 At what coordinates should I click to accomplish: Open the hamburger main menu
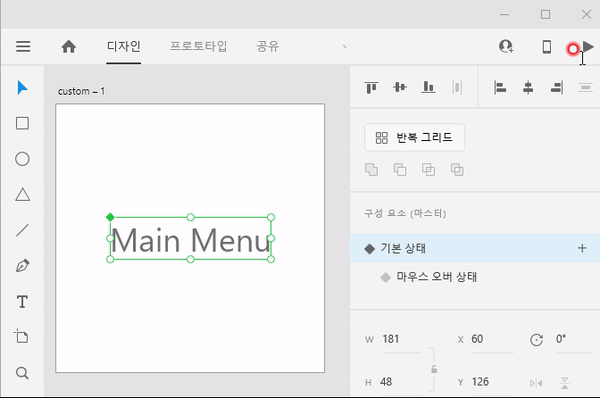pos(23,47)
